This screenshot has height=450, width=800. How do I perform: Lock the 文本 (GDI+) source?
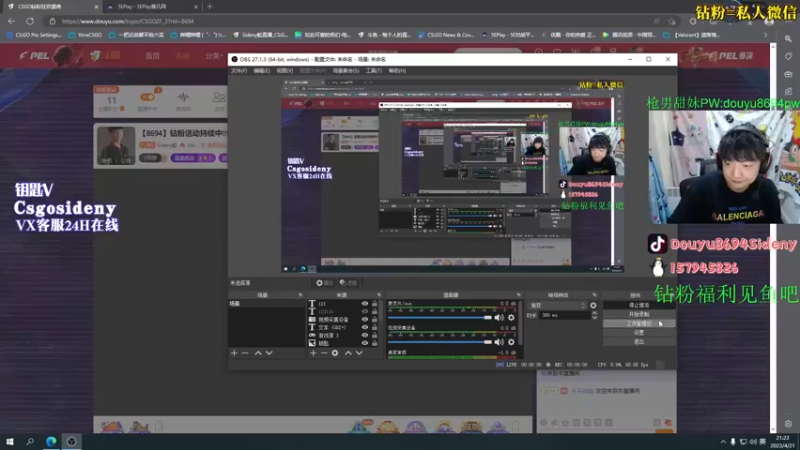[374, 327]
